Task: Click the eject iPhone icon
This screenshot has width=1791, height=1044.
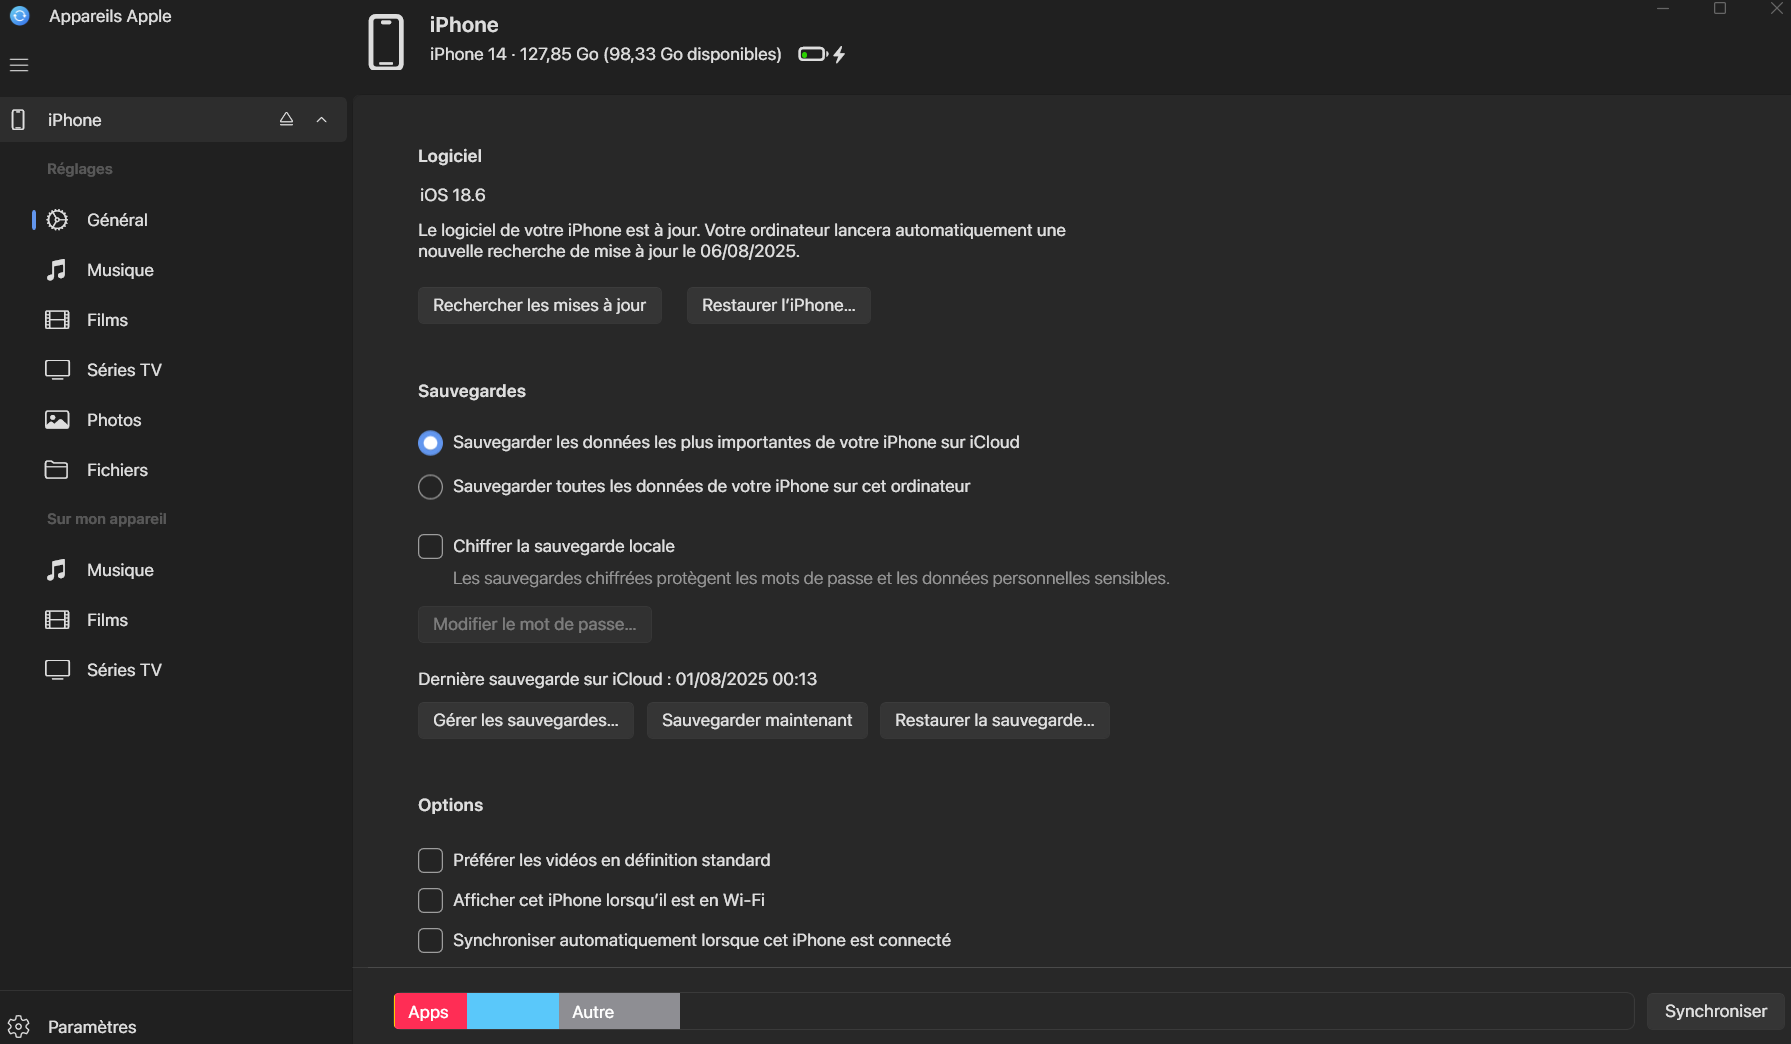Action: 286,119
